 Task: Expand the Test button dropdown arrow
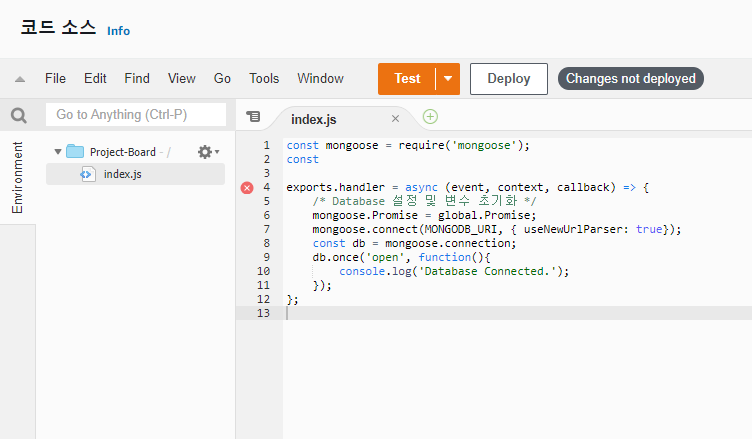448,79
